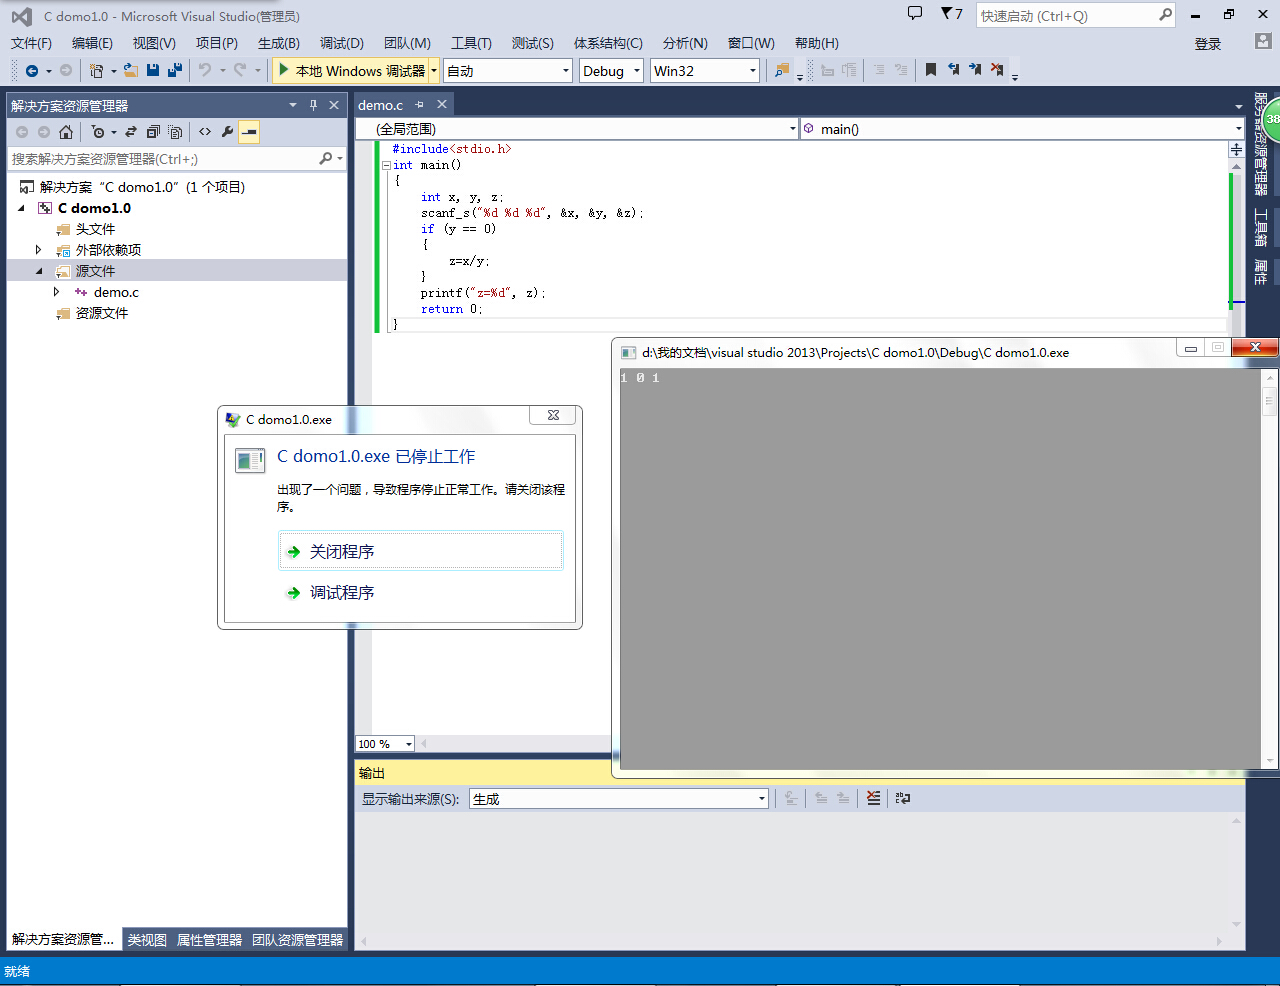Click the Open File folder icon

pos(131,70)
